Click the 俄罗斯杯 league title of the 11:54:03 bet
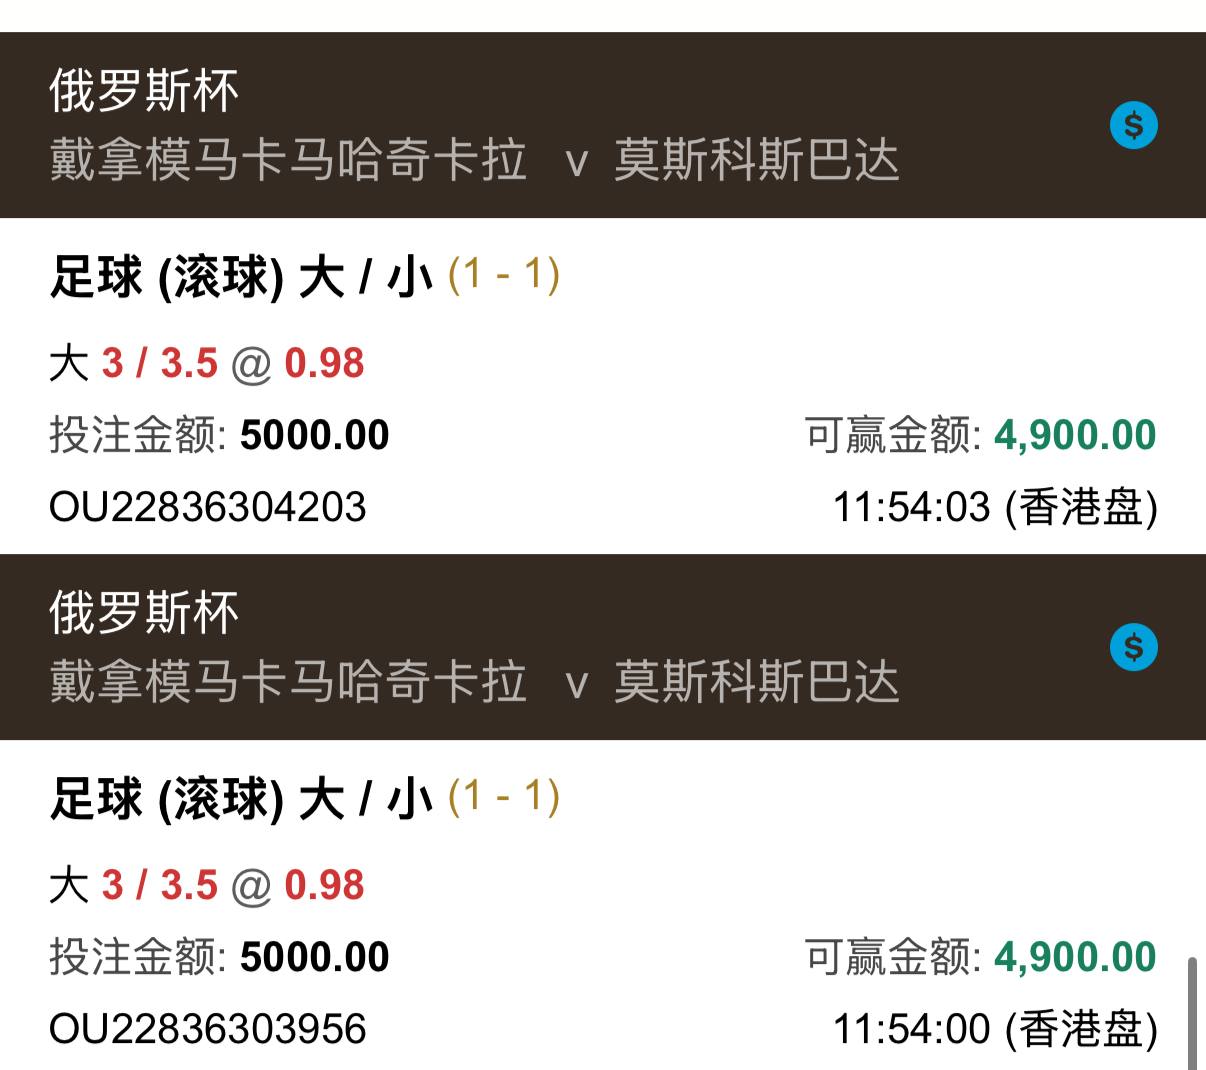Image resolution: width=1206 pixels, height=1070 pixels. (x=144, y=91)
